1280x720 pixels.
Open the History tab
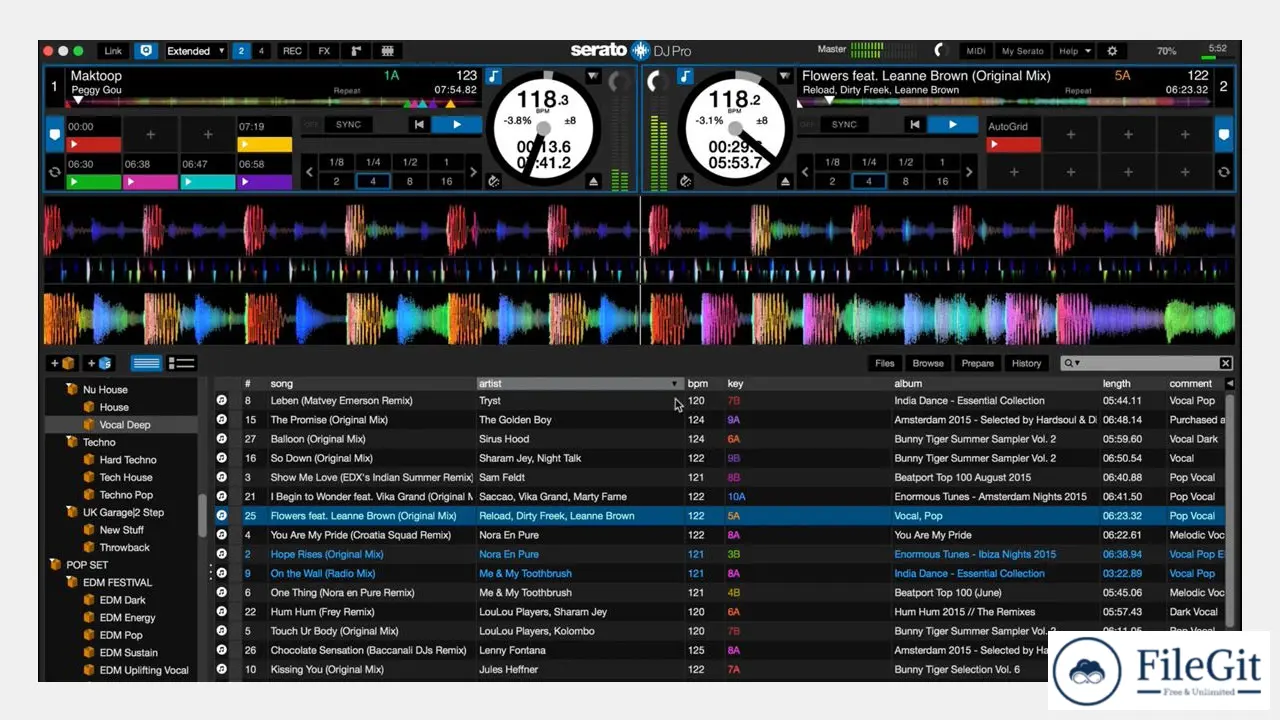click(x=1026, y=363)
